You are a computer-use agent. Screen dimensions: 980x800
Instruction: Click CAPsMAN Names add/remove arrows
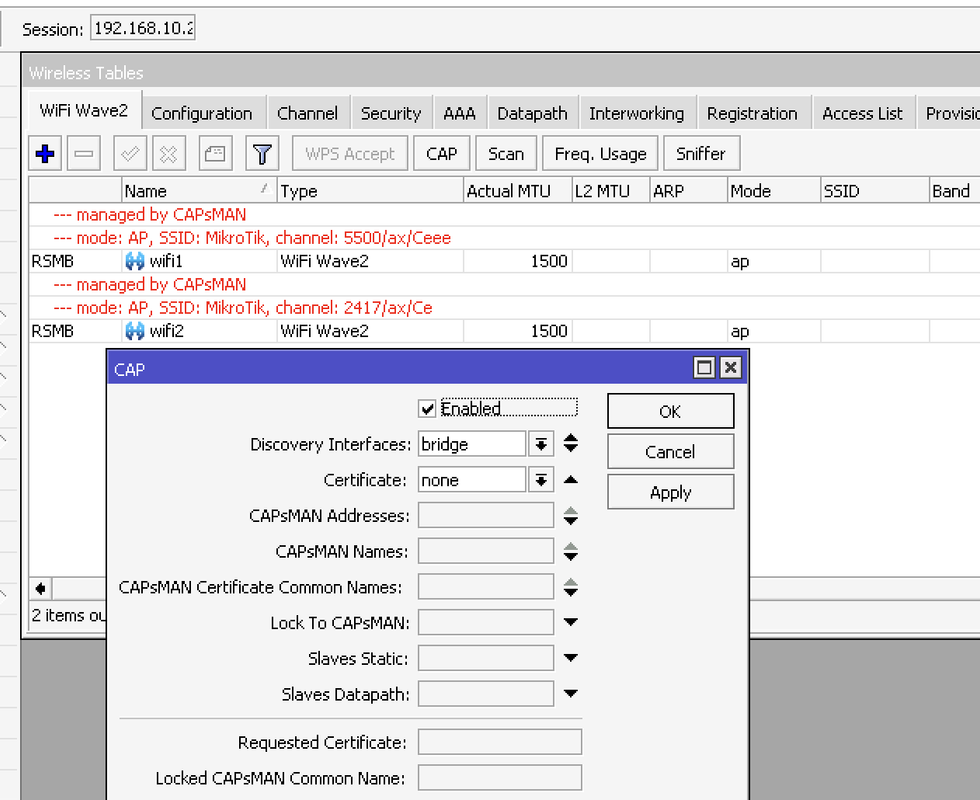click(x=570, y=551)
